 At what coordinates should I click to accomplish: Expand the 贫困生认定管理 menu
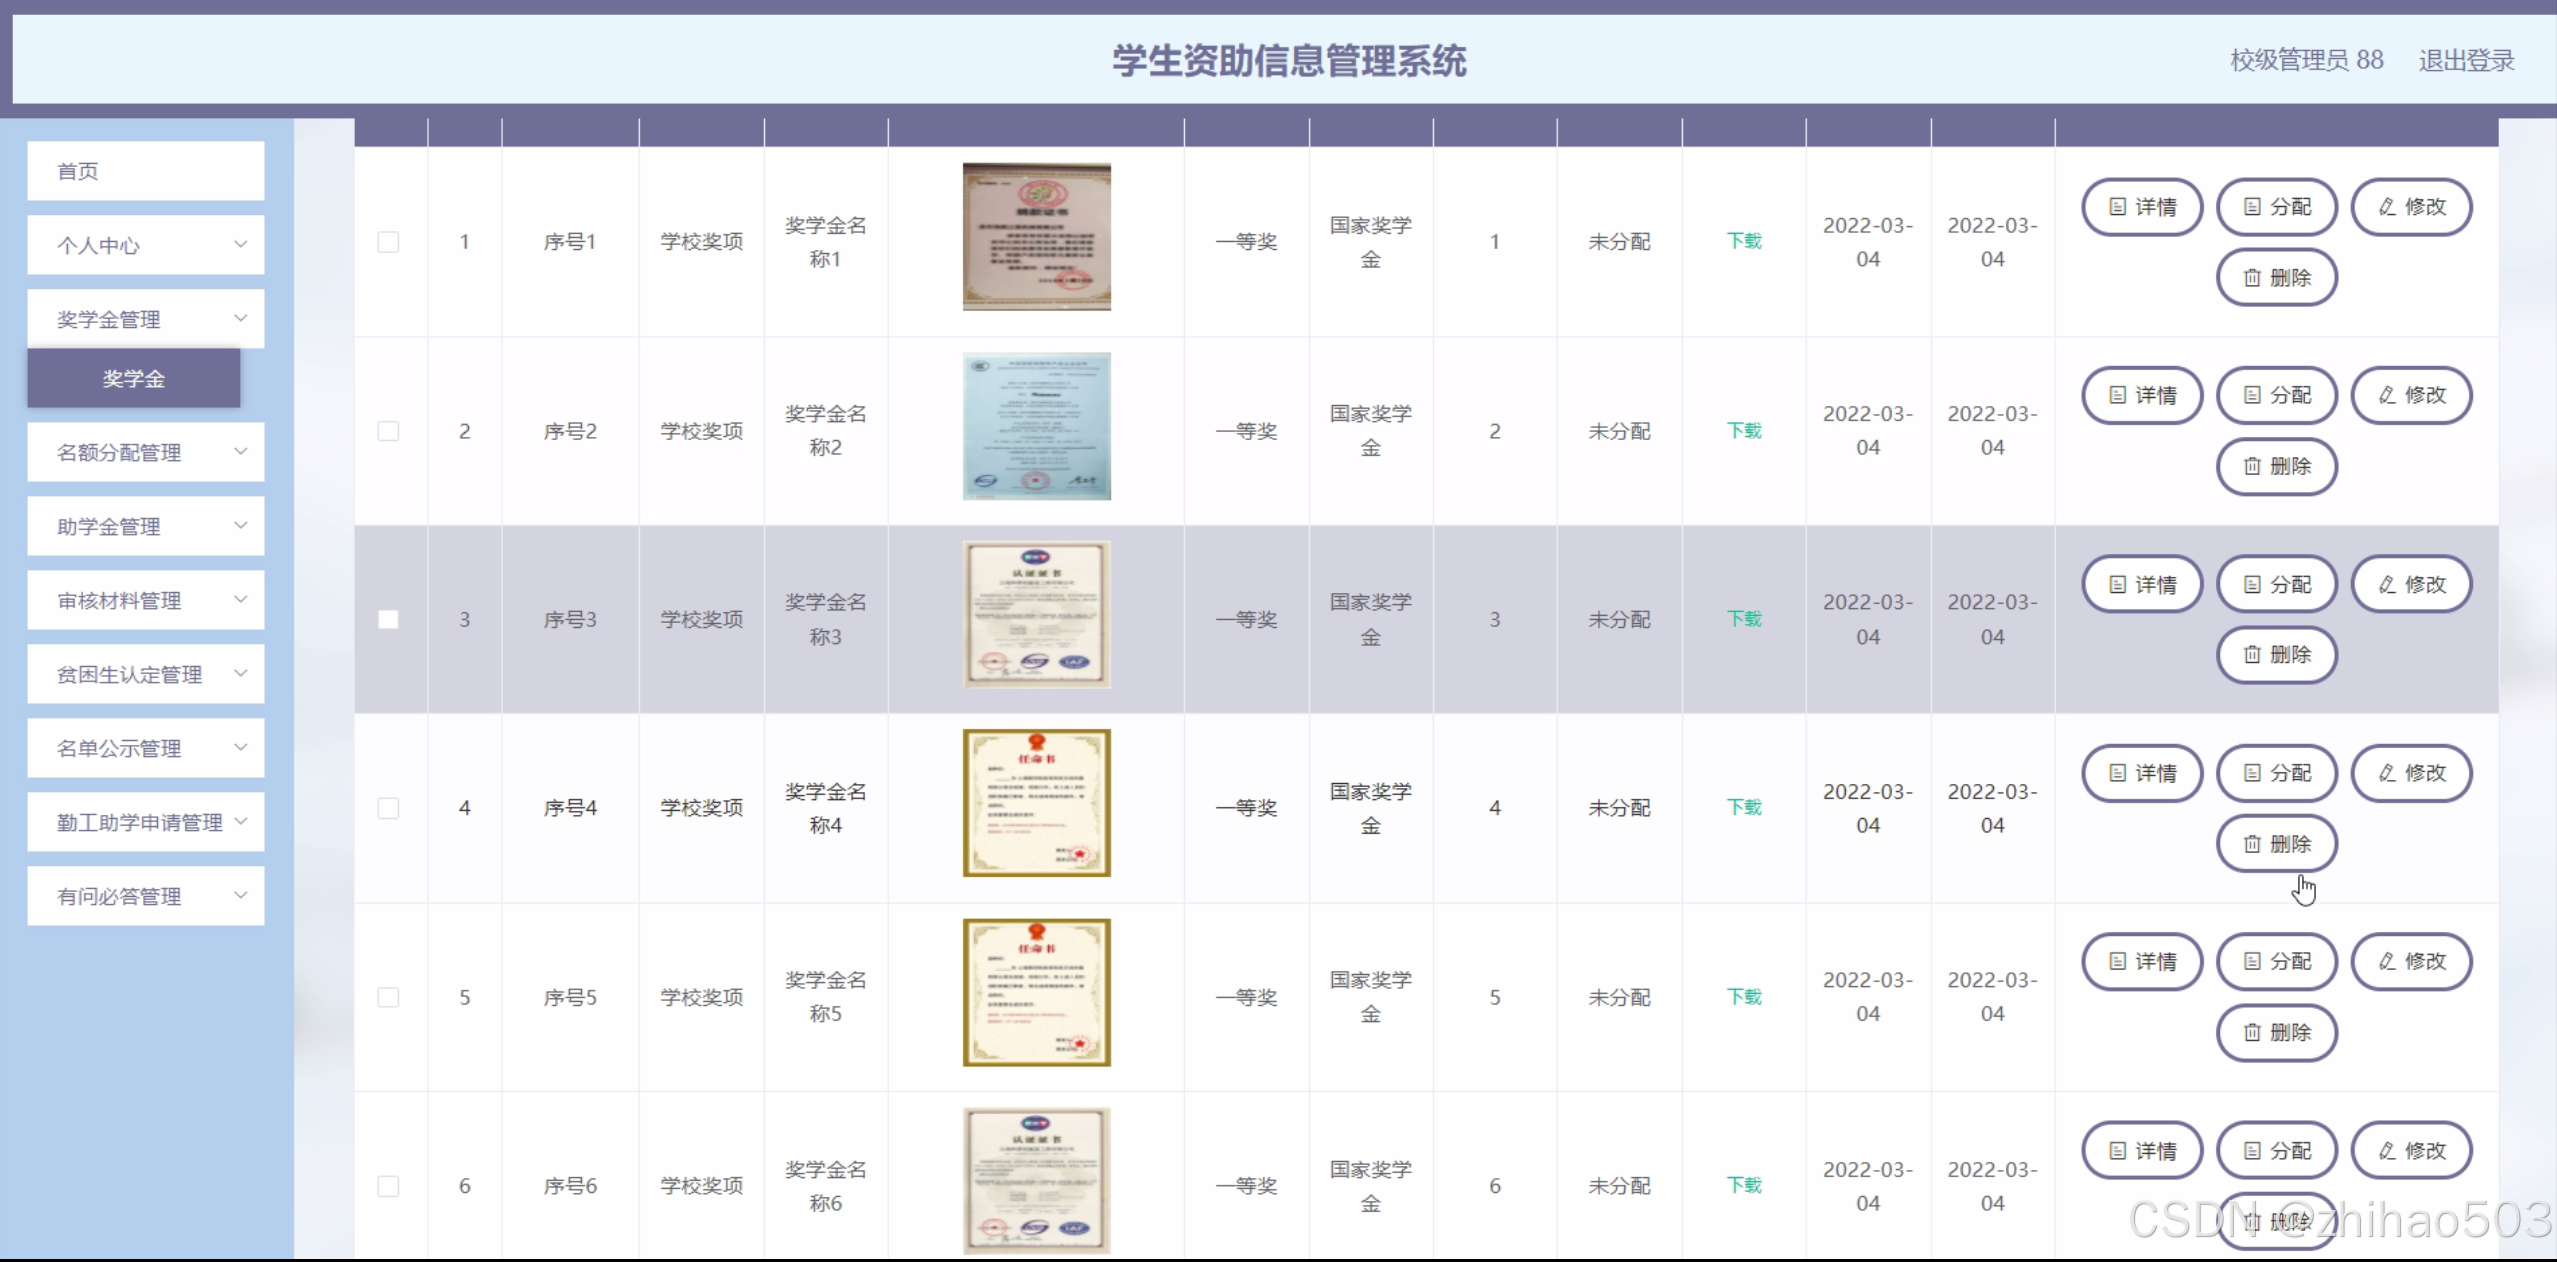click(x=145, y=674)
